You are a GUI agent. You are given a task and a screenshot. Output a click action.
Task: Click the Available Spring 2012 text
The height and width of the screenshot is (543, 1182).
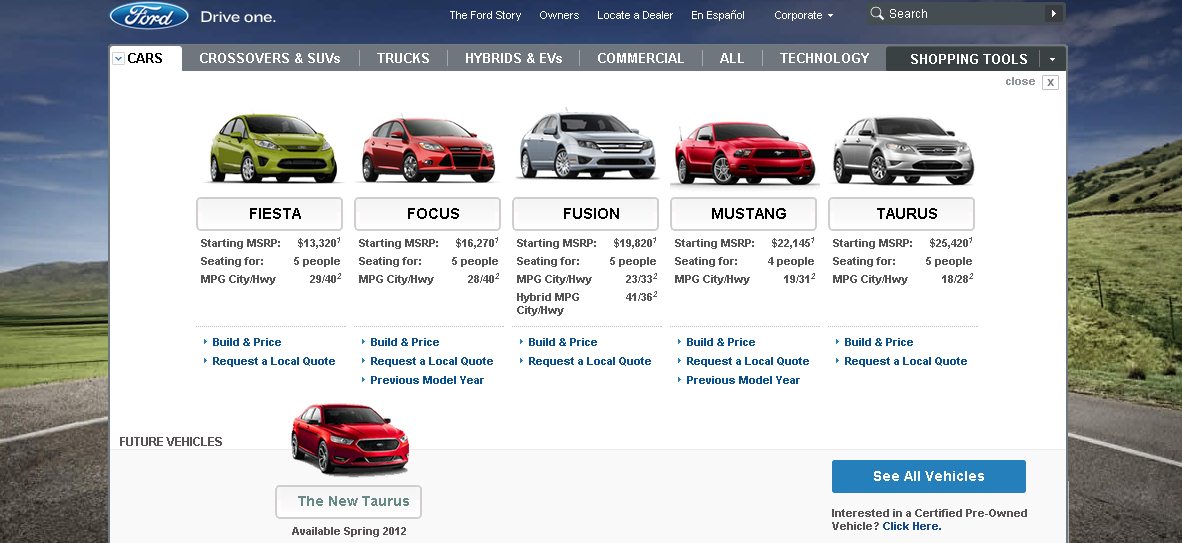tap(349, 532)
